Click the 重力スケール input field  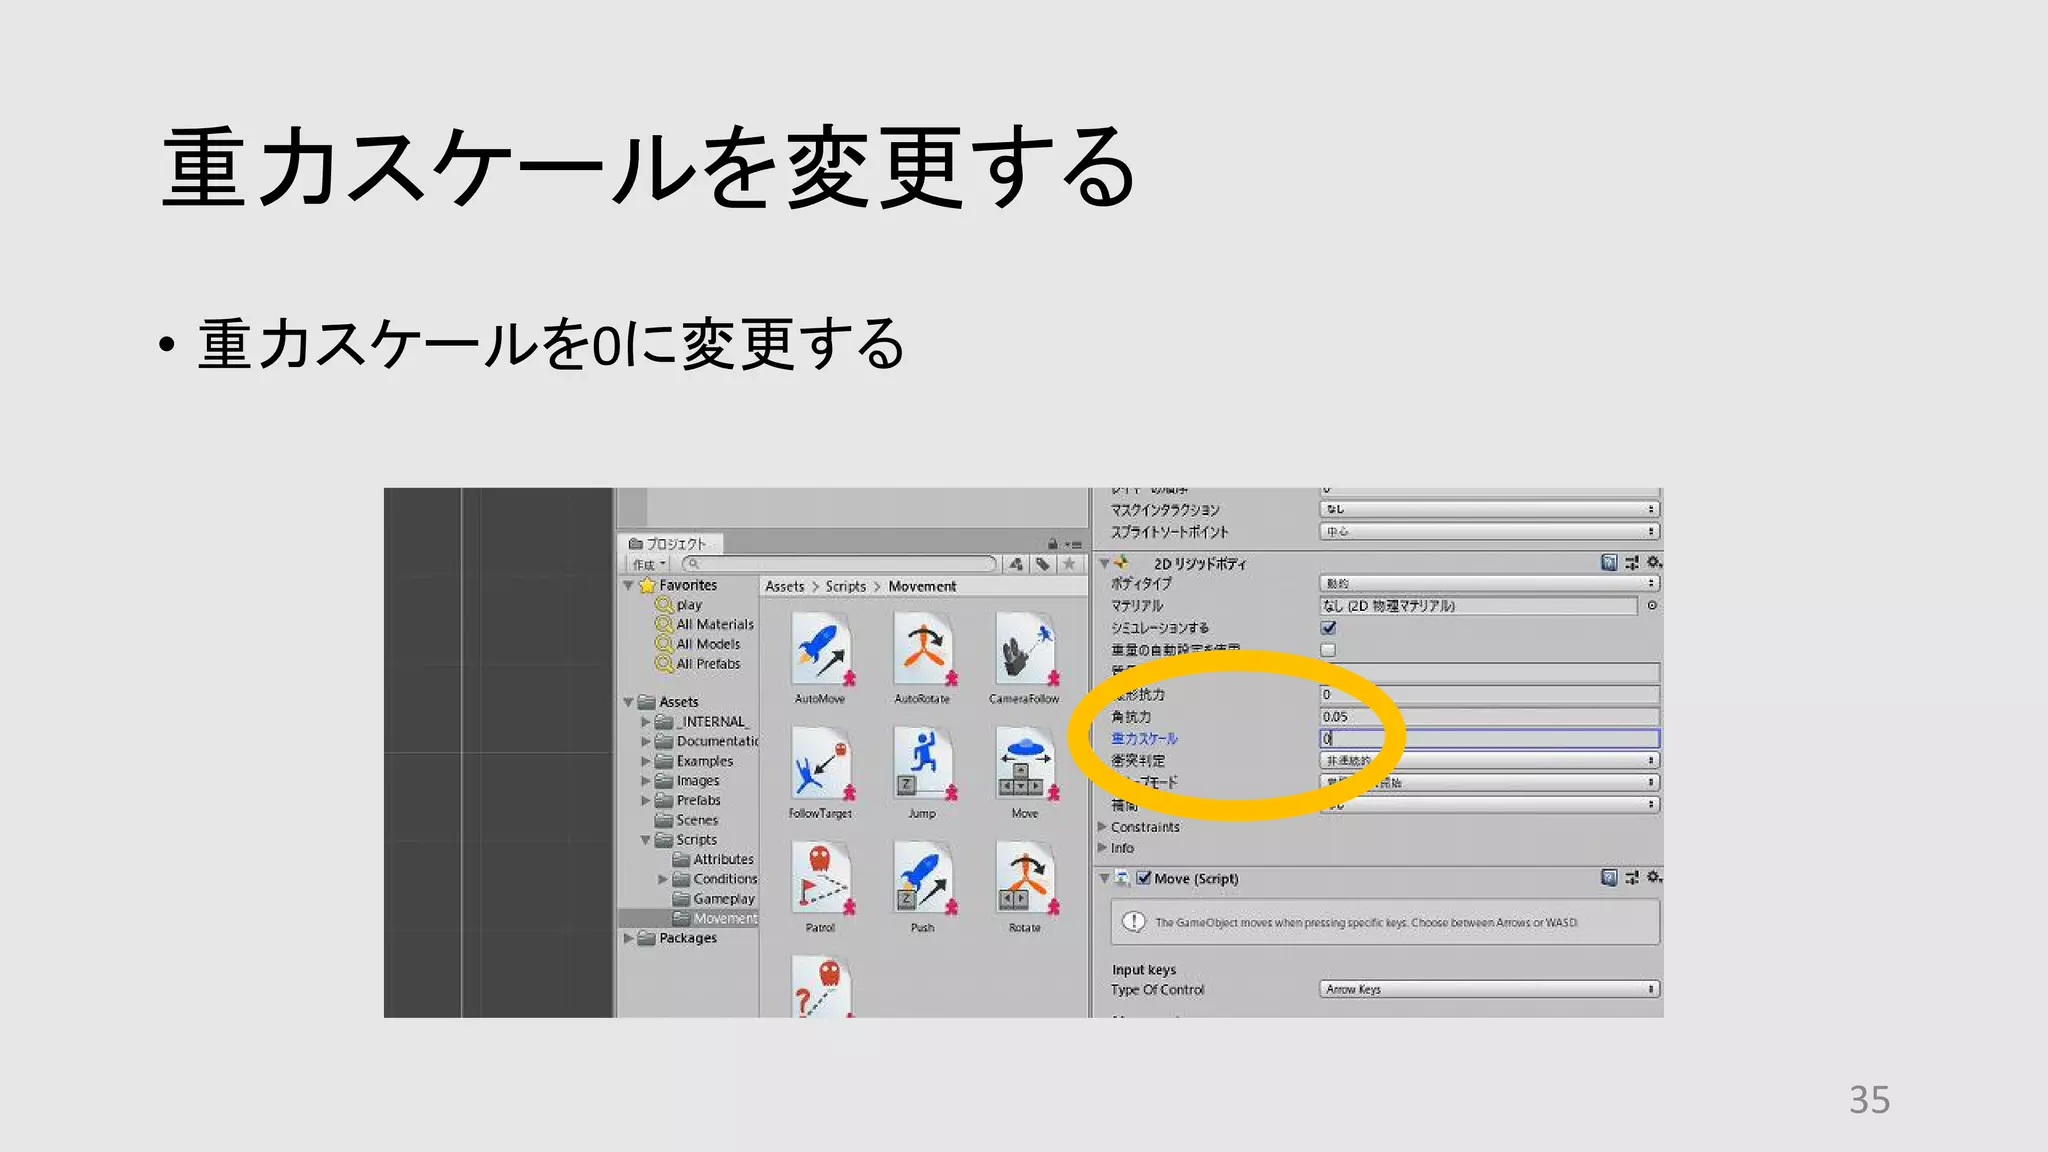pos(1489,739)
